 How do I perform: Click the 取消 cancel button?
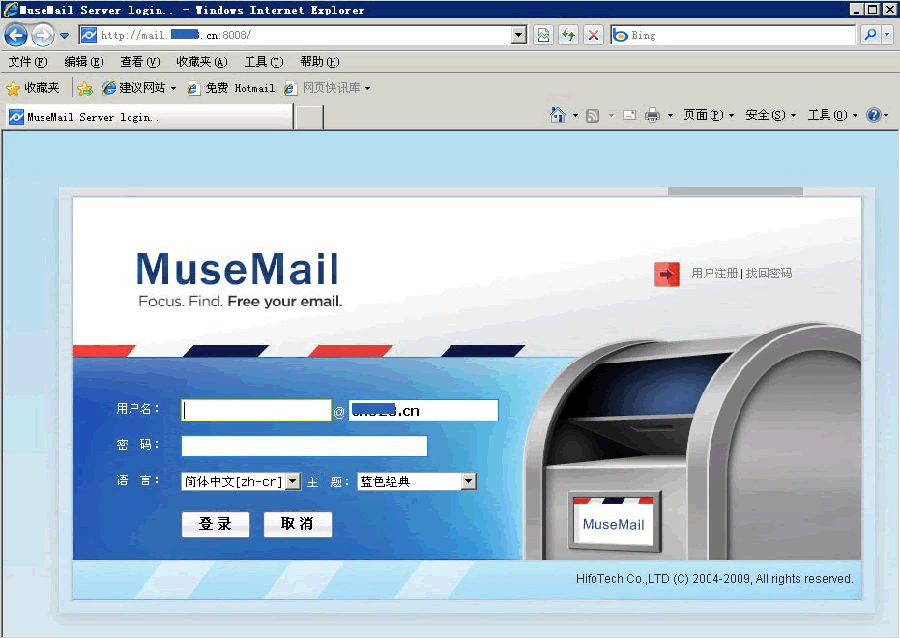pyautogui.click(x=297, y=524)
